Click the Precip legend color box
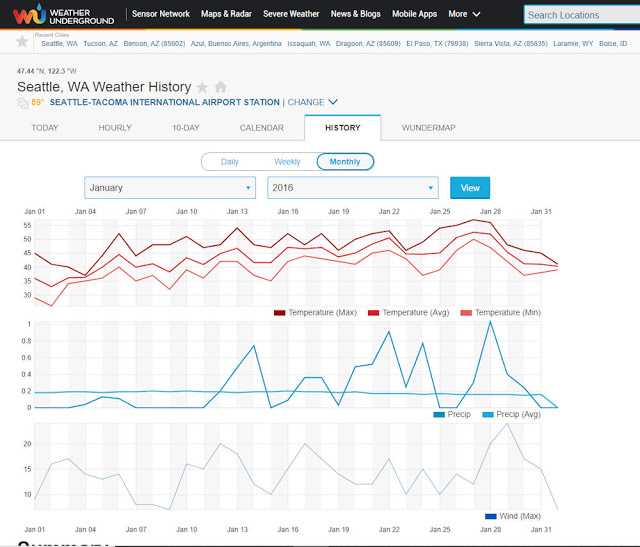 (x=439, y=414)
